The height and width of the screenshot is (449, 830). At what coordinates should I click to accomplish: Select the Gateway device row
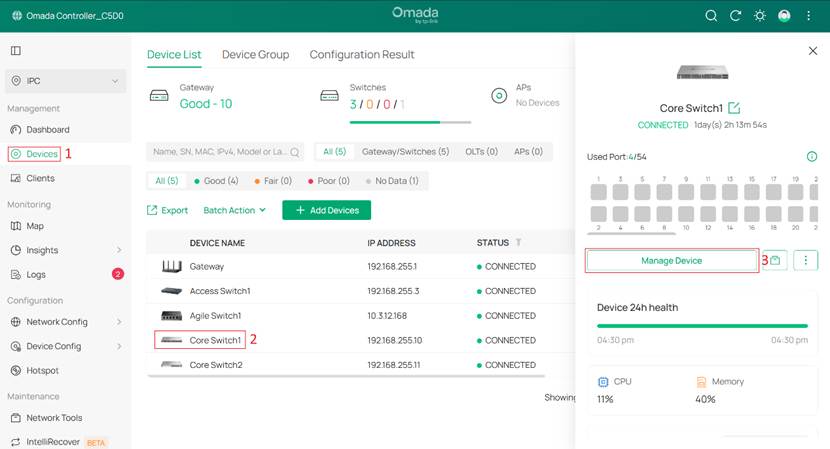coord(360,266)
